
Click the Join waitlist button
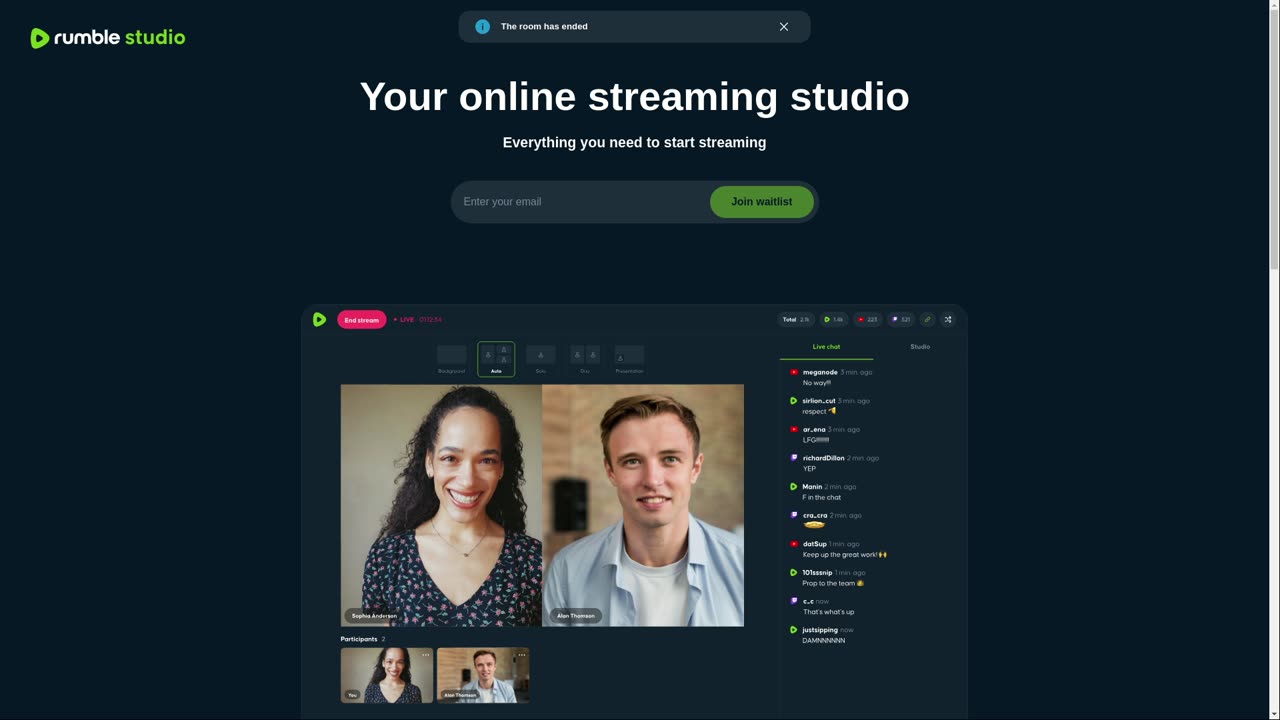[762, 202]
